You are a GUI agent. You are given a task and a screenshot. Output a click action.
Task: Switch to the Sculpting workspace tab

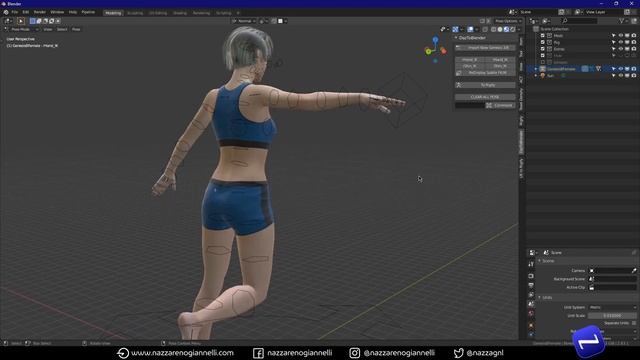tap(135, 13)
